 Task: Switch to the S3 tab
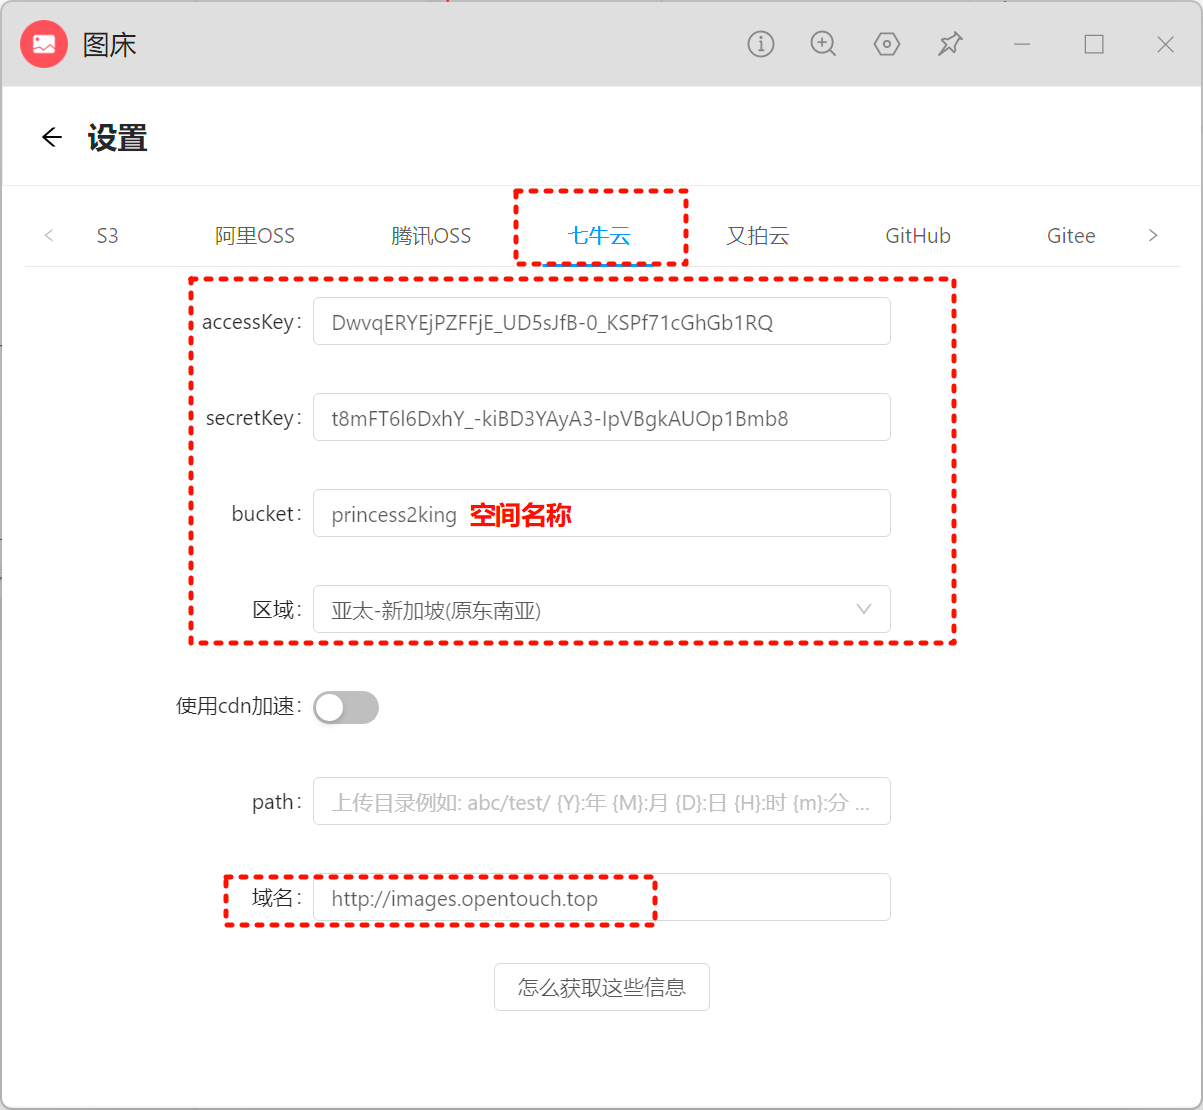[107, 236]
